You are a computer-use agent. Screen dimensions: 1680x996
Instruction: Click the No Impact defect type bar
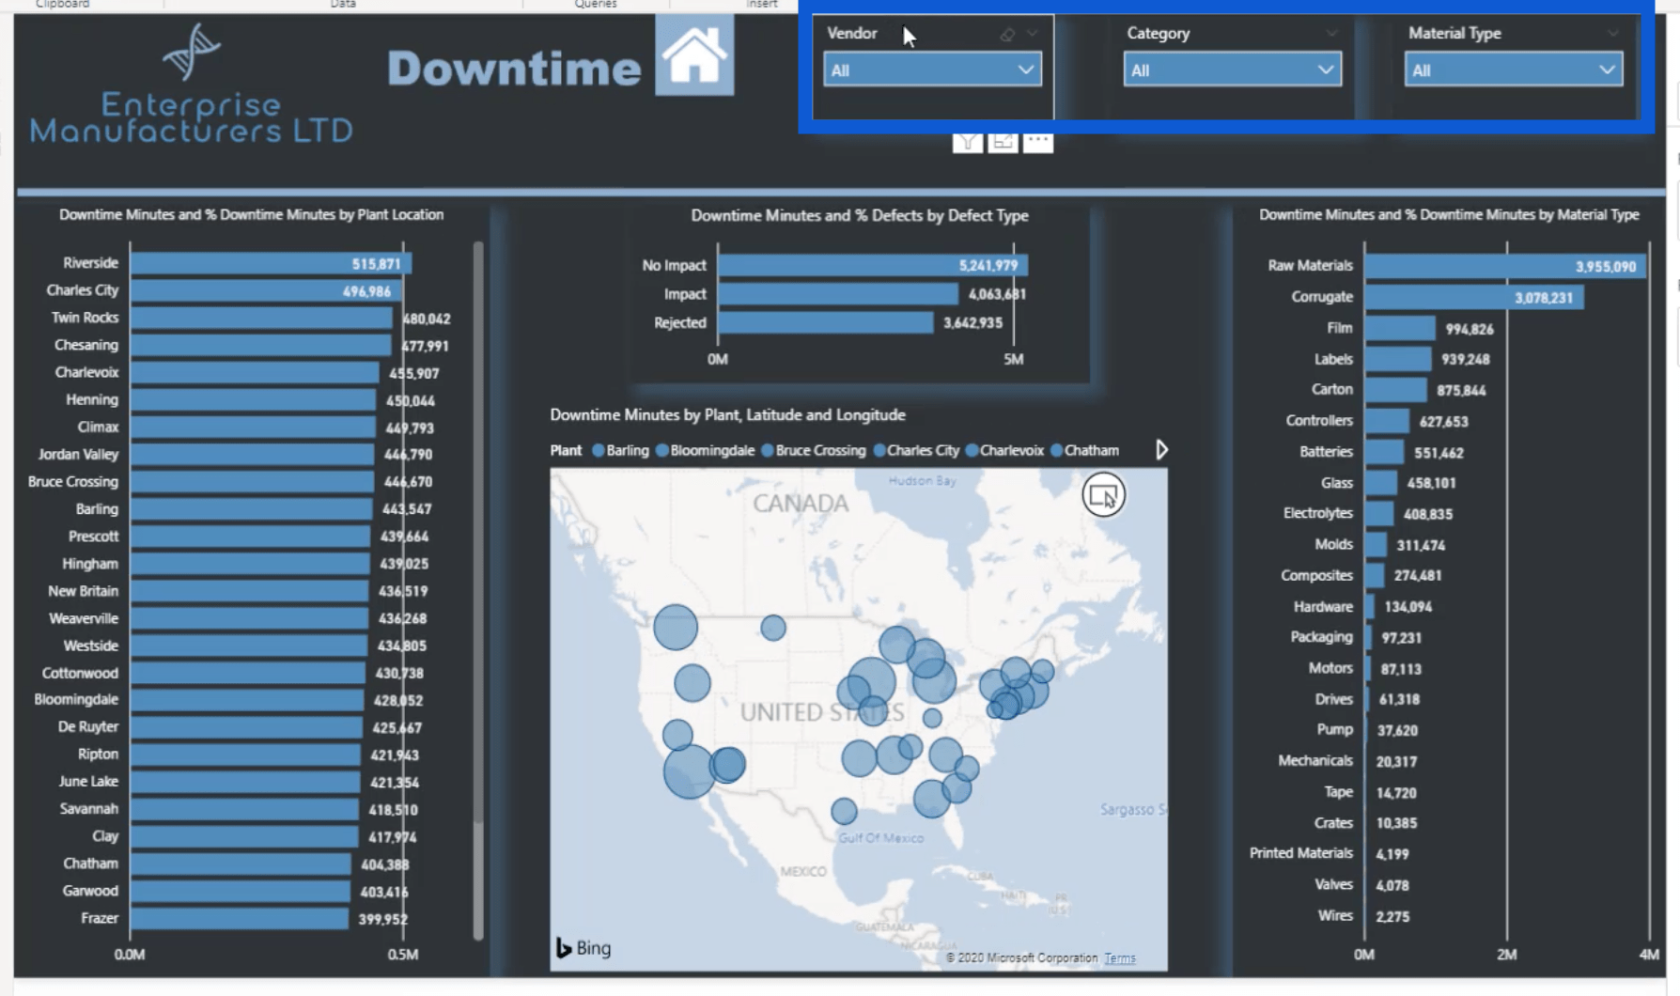tap(873, 265)
